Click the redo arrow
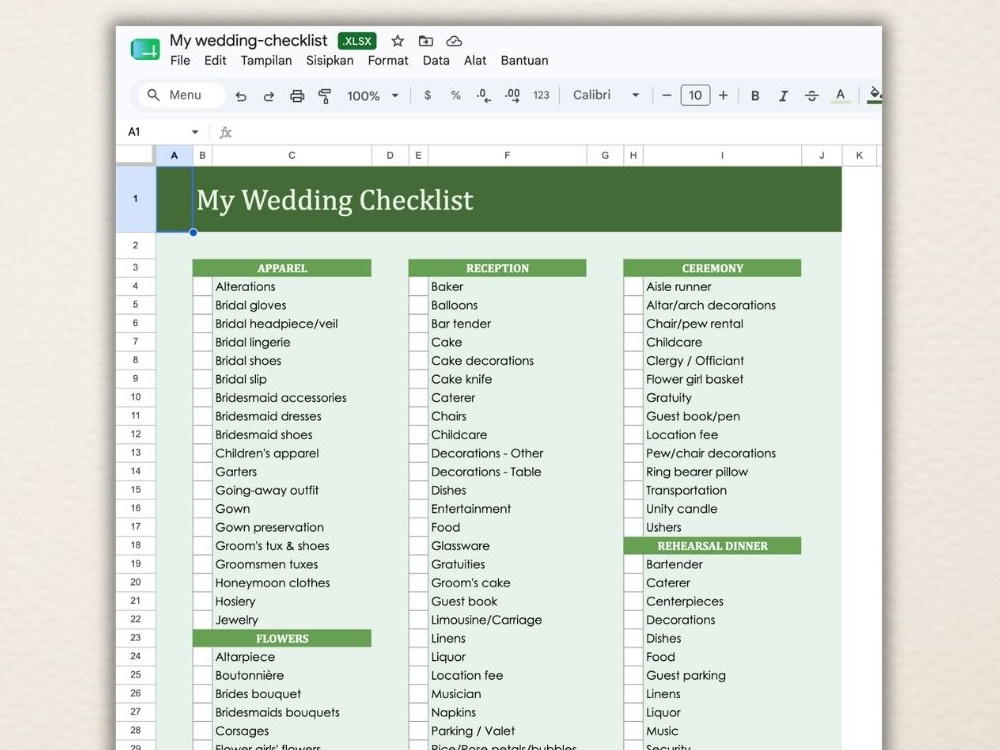 [x=268, y=96]
